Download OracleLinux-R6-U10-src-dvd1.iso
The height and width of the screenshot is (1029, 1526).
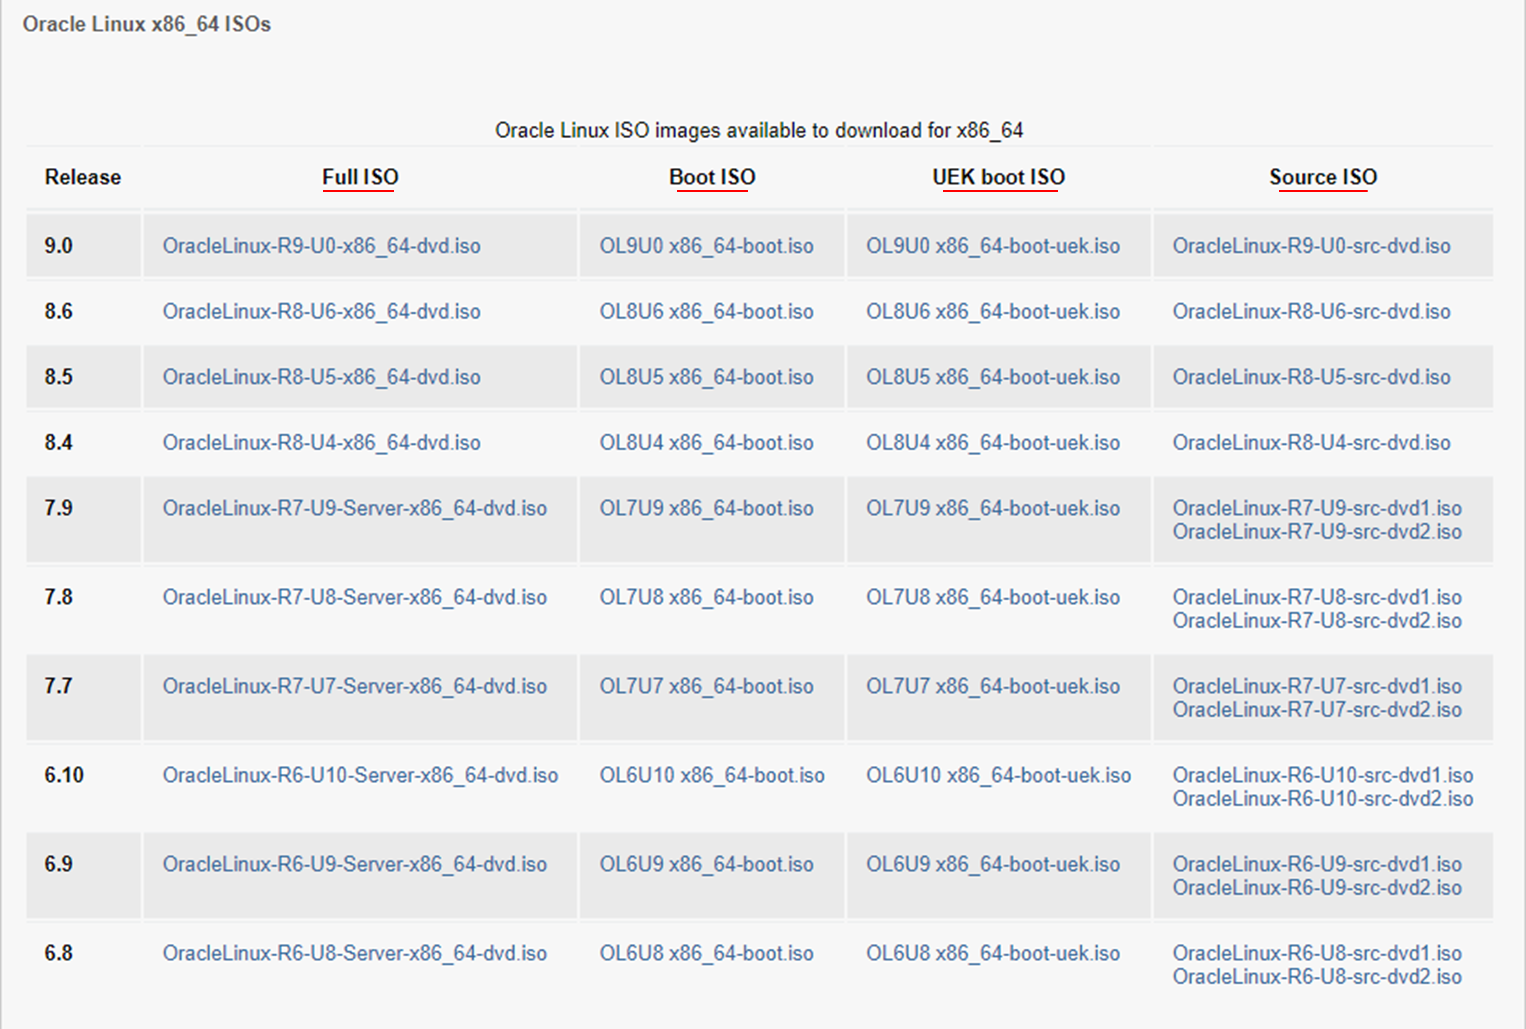(1323, 775)
